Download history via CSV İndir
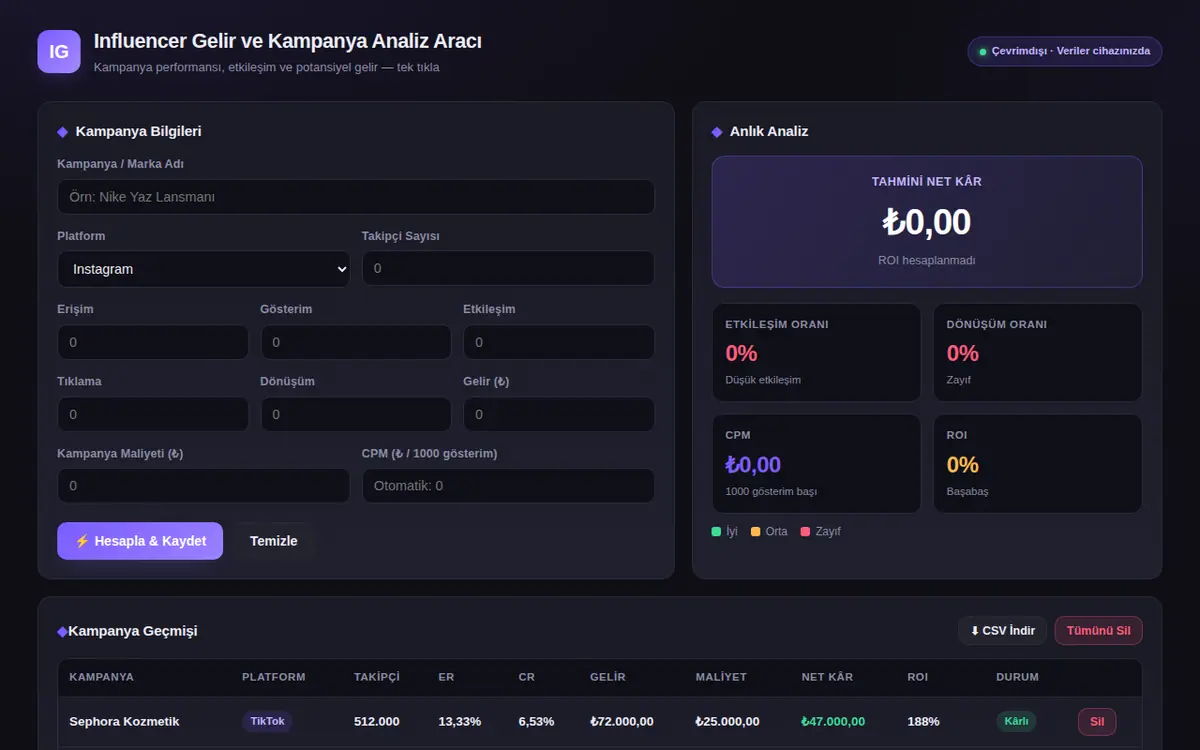 (x=1003, y=631)
